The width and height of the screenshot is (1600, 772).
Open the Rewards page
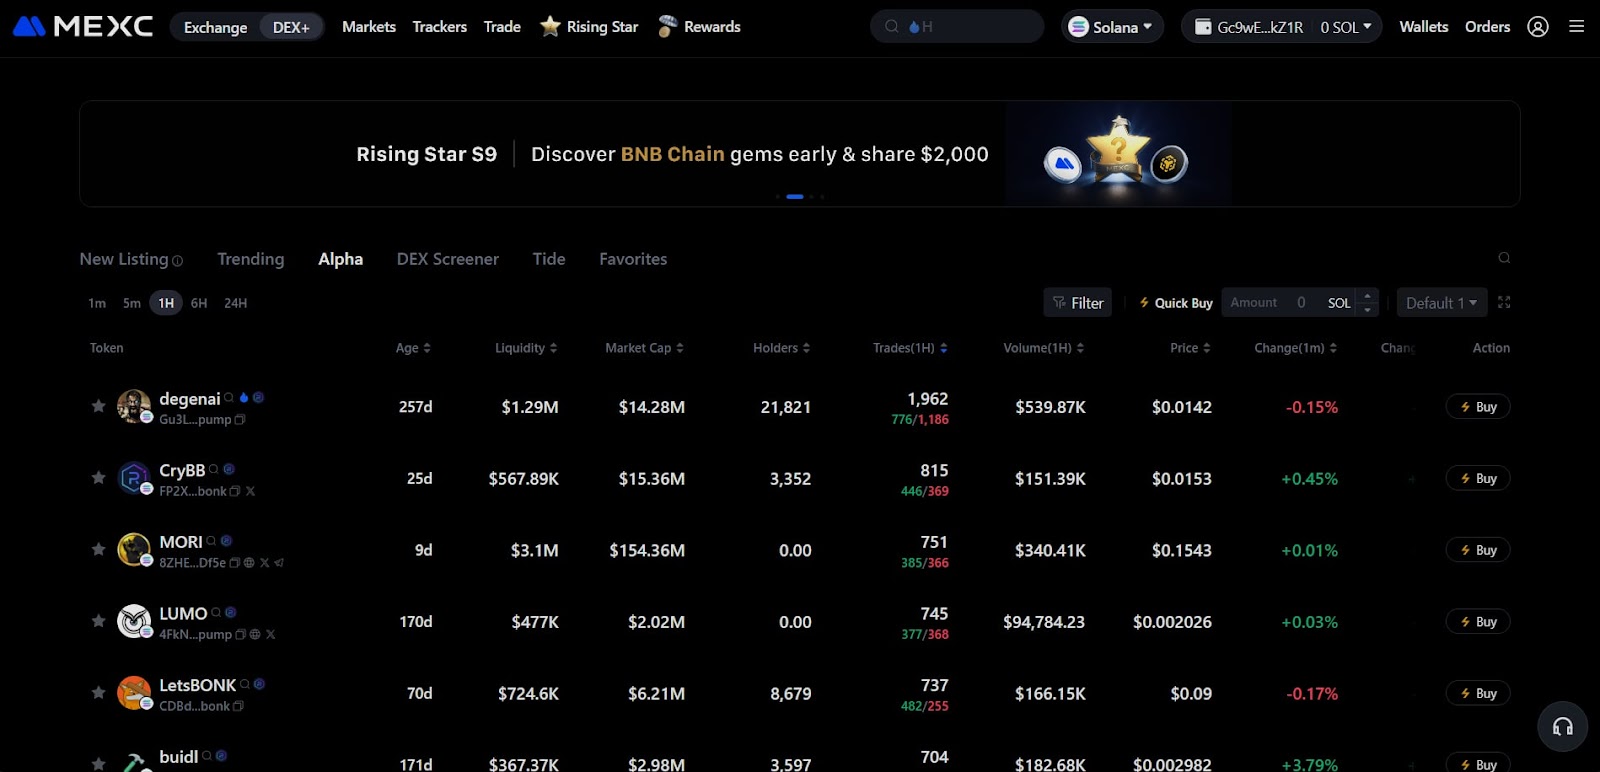pos(699,27)
